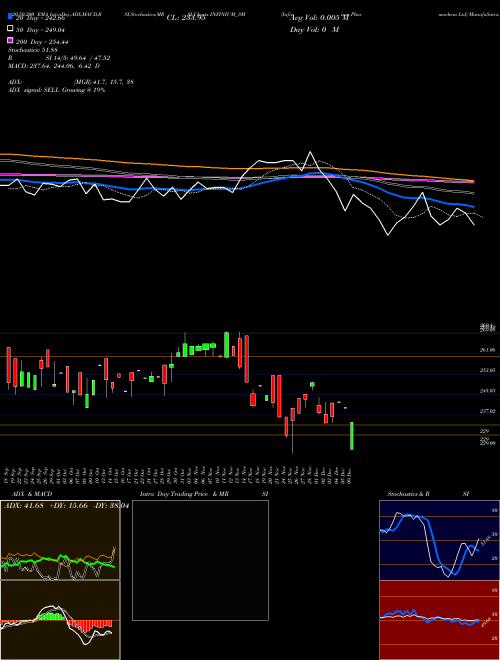This screenshot has height=660, width=500.
Task: Click the empty Intra Day Trading Price panel
Action: pos(200,560)
